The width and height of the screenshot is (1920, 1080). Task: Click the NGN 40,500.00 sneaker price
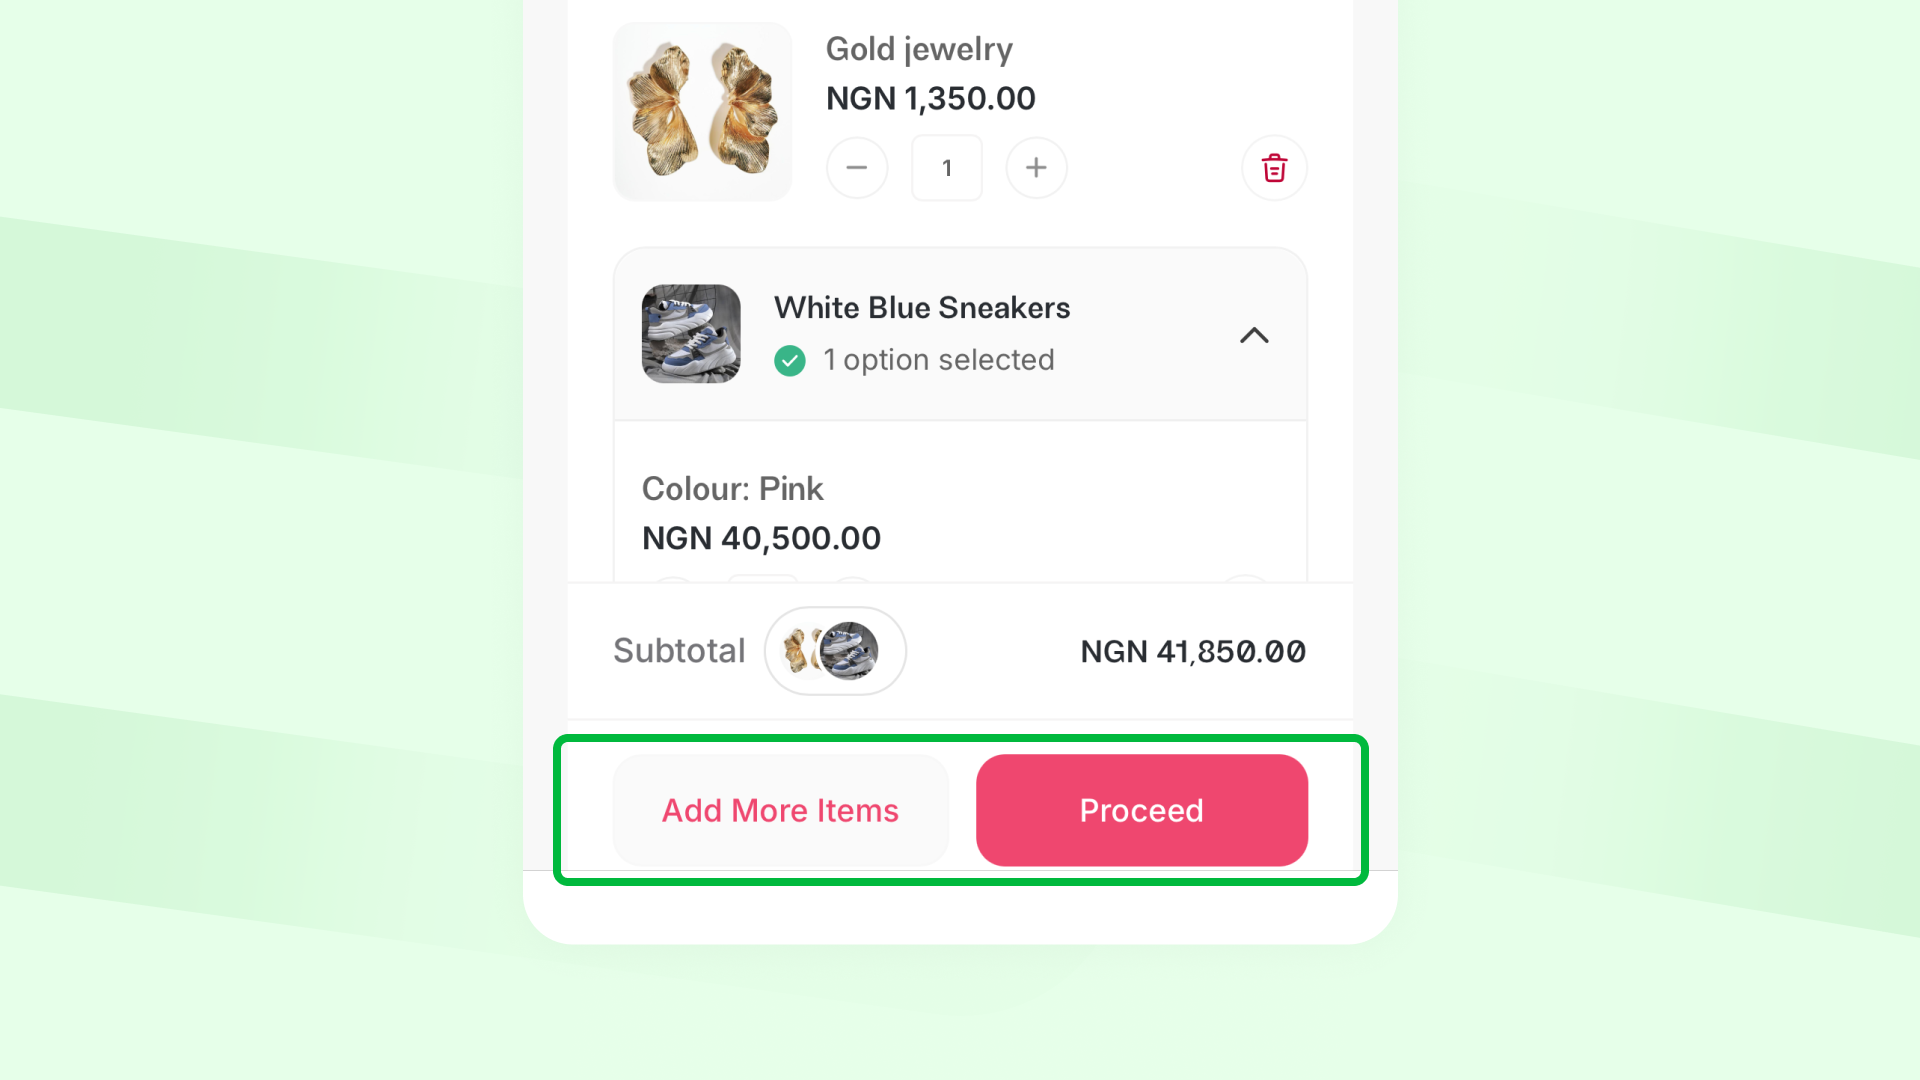pyautogui.click(x=761, y=538)
